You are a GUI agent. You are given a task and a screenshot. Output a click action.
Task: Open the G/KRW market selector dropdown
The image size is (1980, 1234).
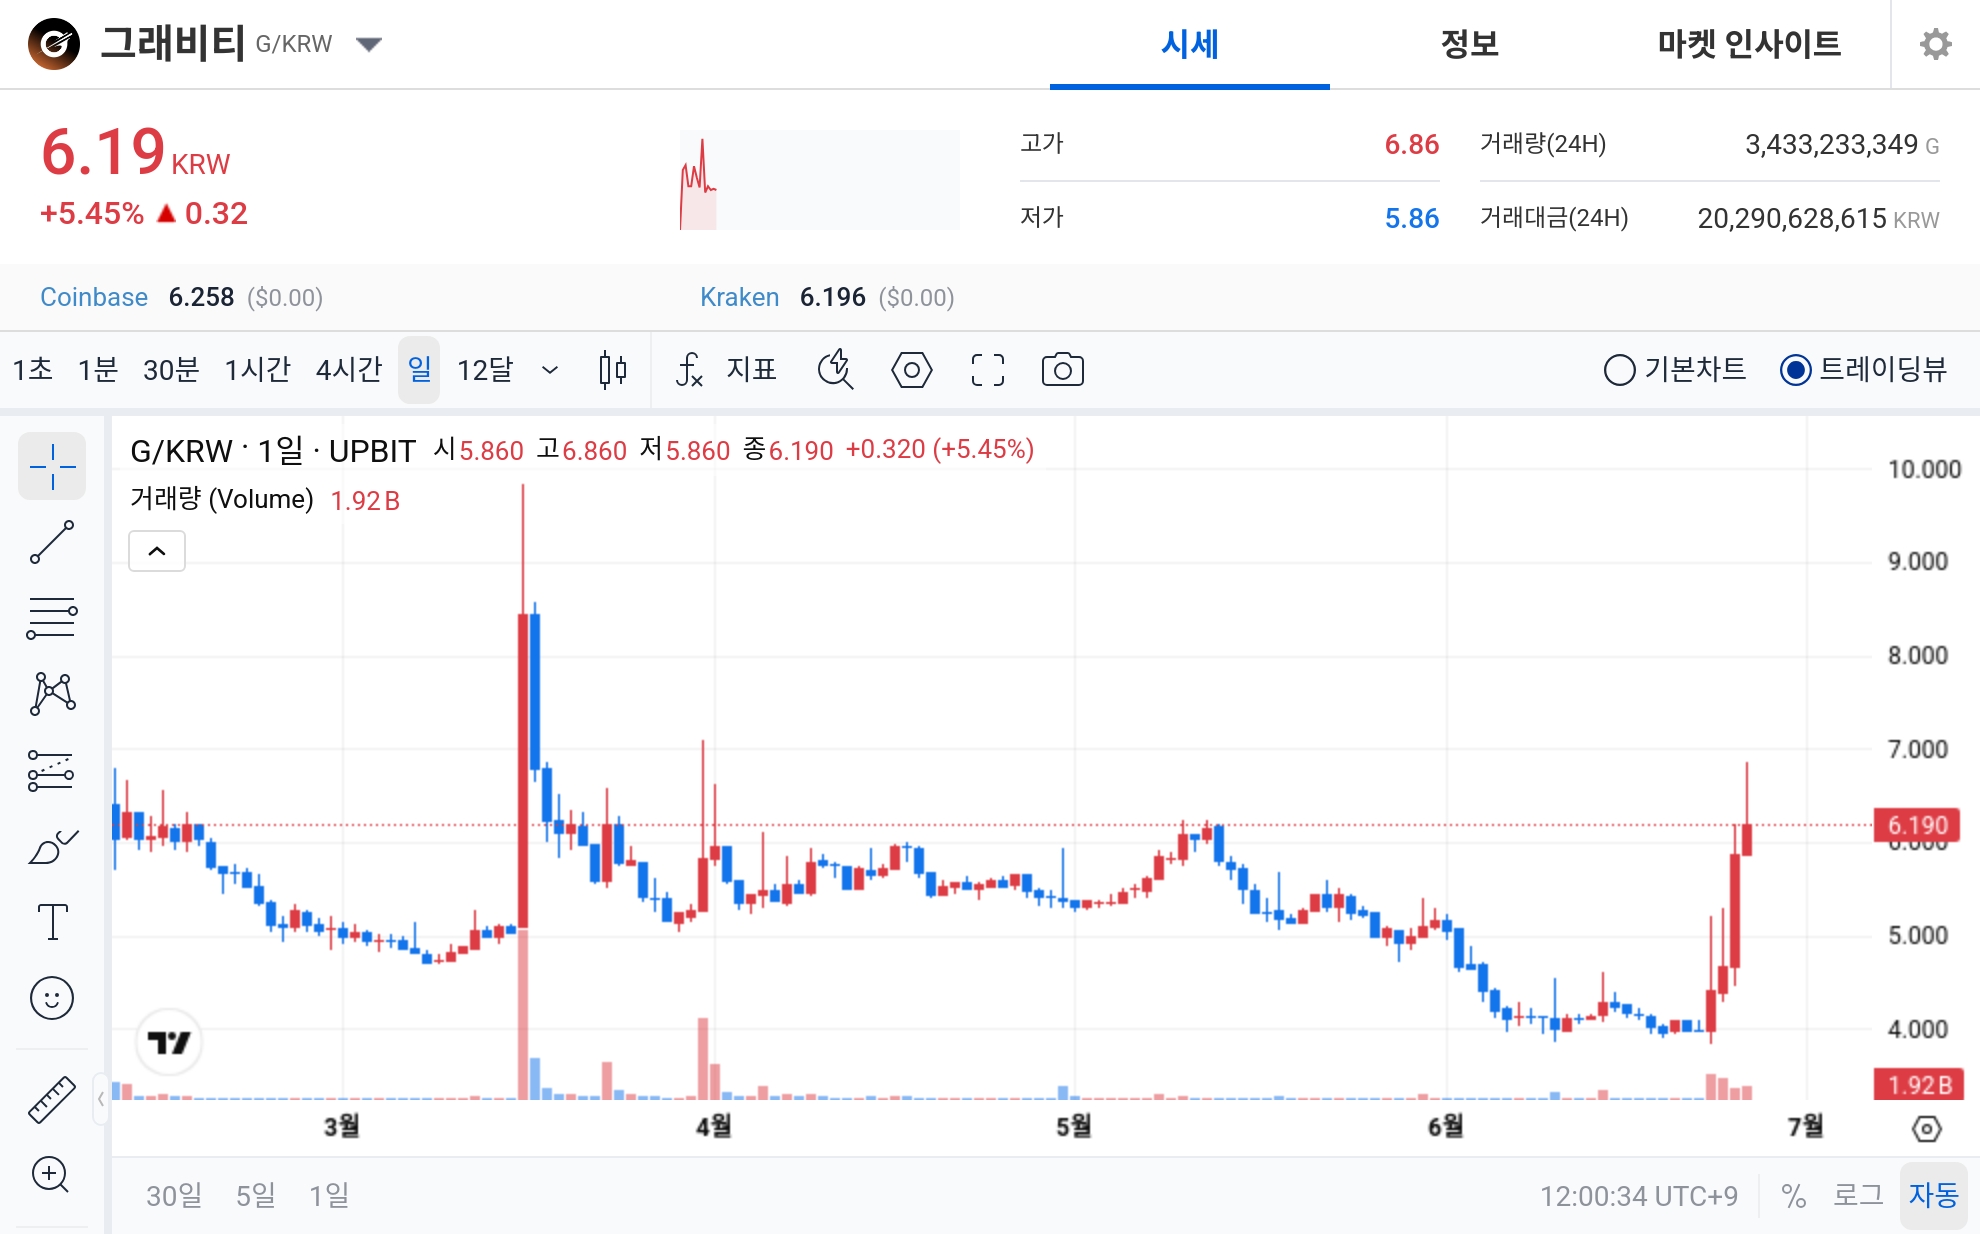click(x=369, y=44)
